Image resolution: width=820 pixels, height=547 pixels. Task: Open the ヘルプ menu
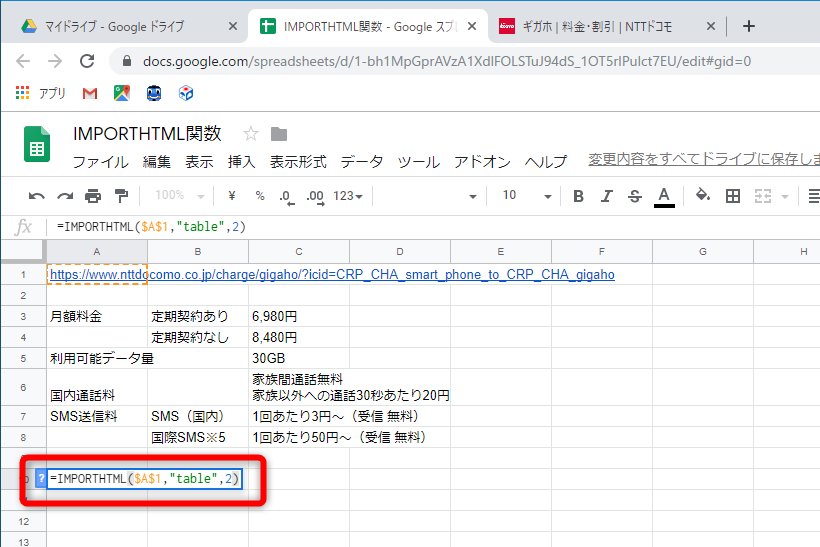coord(545,162)
